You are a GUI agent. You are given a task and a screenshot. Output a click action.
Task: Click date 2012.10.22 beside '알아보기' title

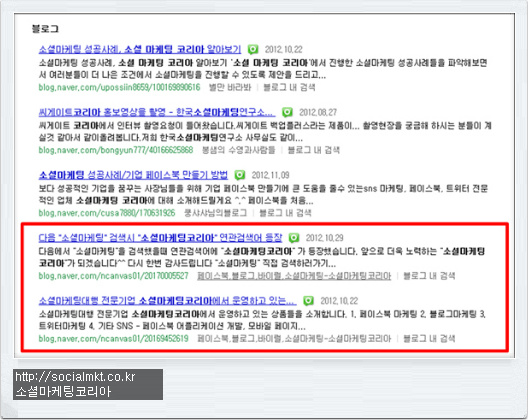[x=284, y=50]
